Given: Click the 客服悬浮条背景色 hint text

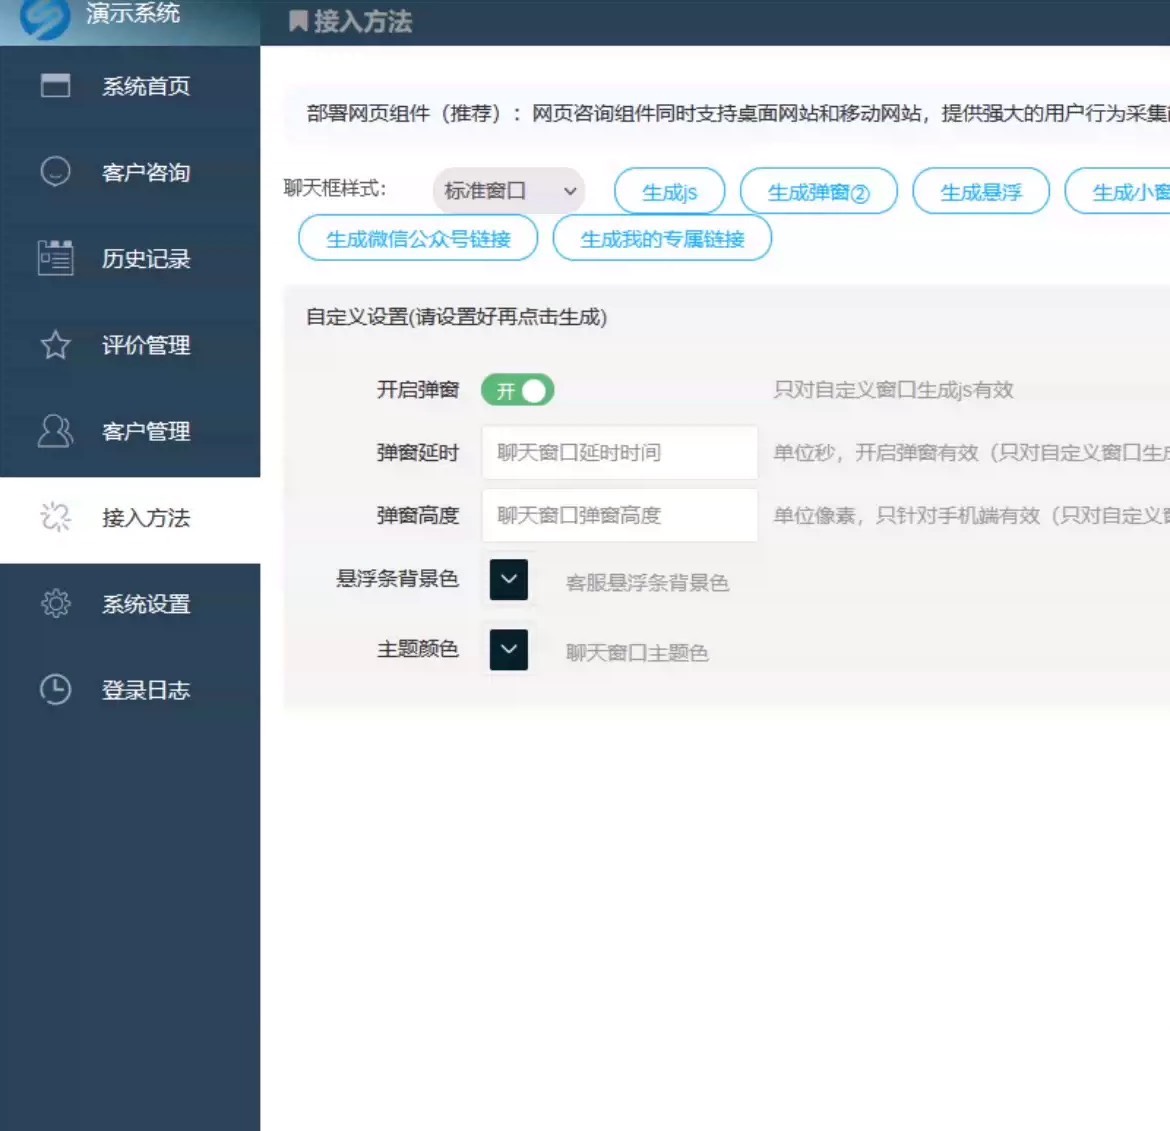Looking at the screenshot, I should pyautogui.click(x=647, y=582).
